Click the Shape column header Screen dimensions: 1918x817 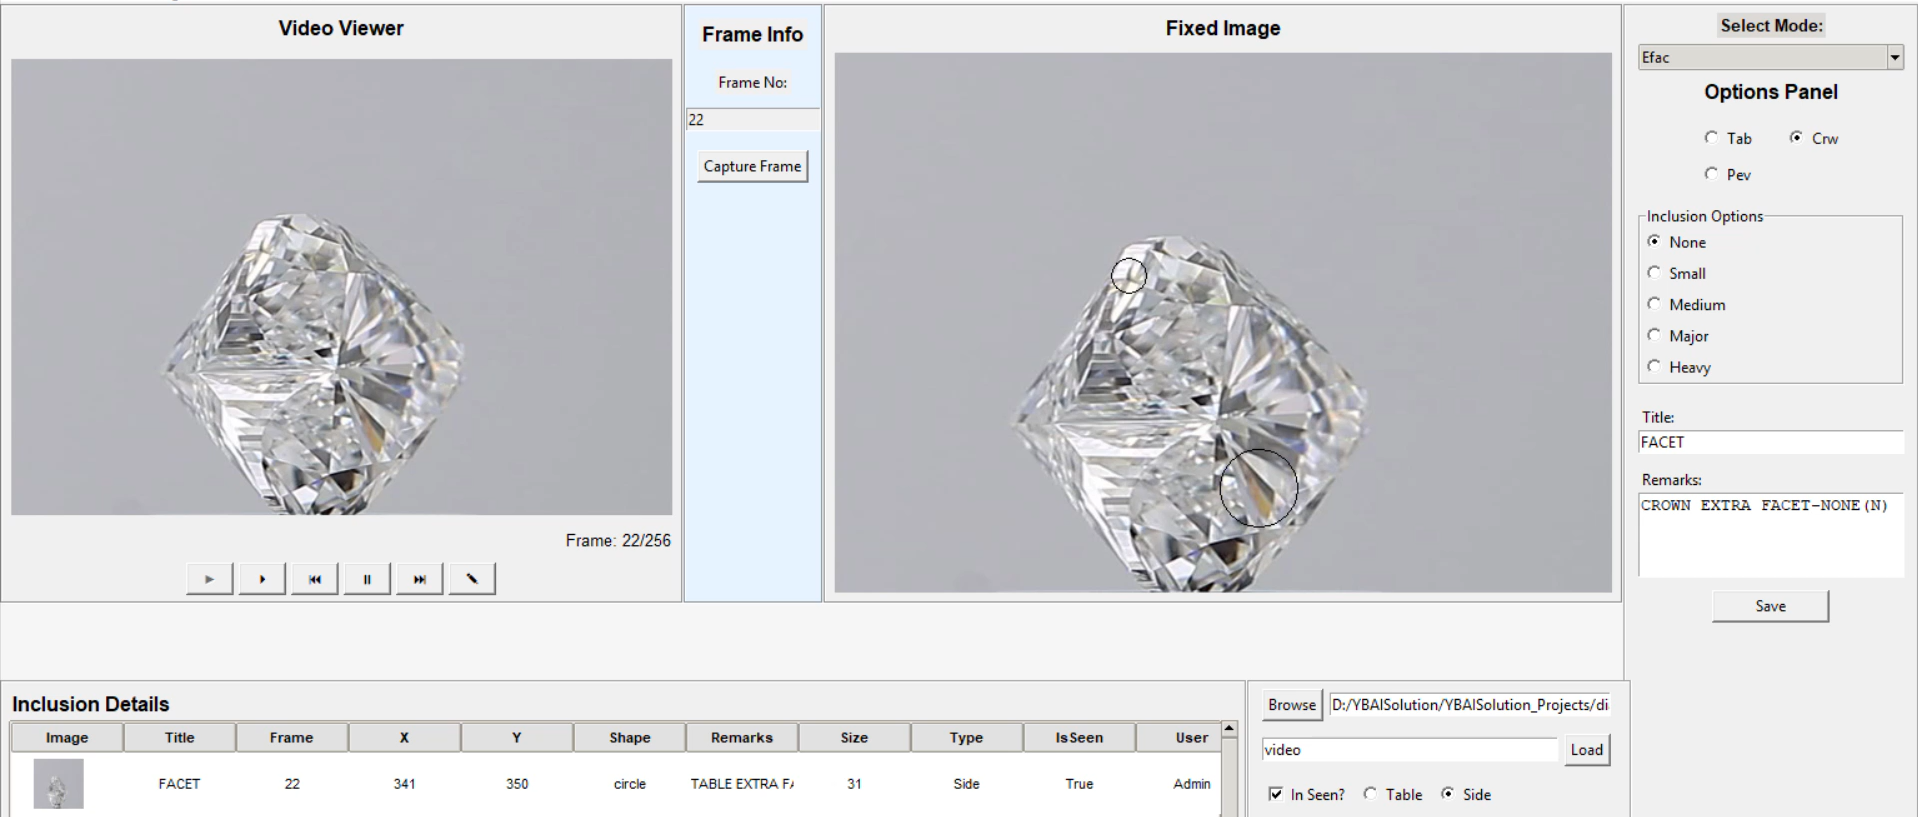click(630, 738)
